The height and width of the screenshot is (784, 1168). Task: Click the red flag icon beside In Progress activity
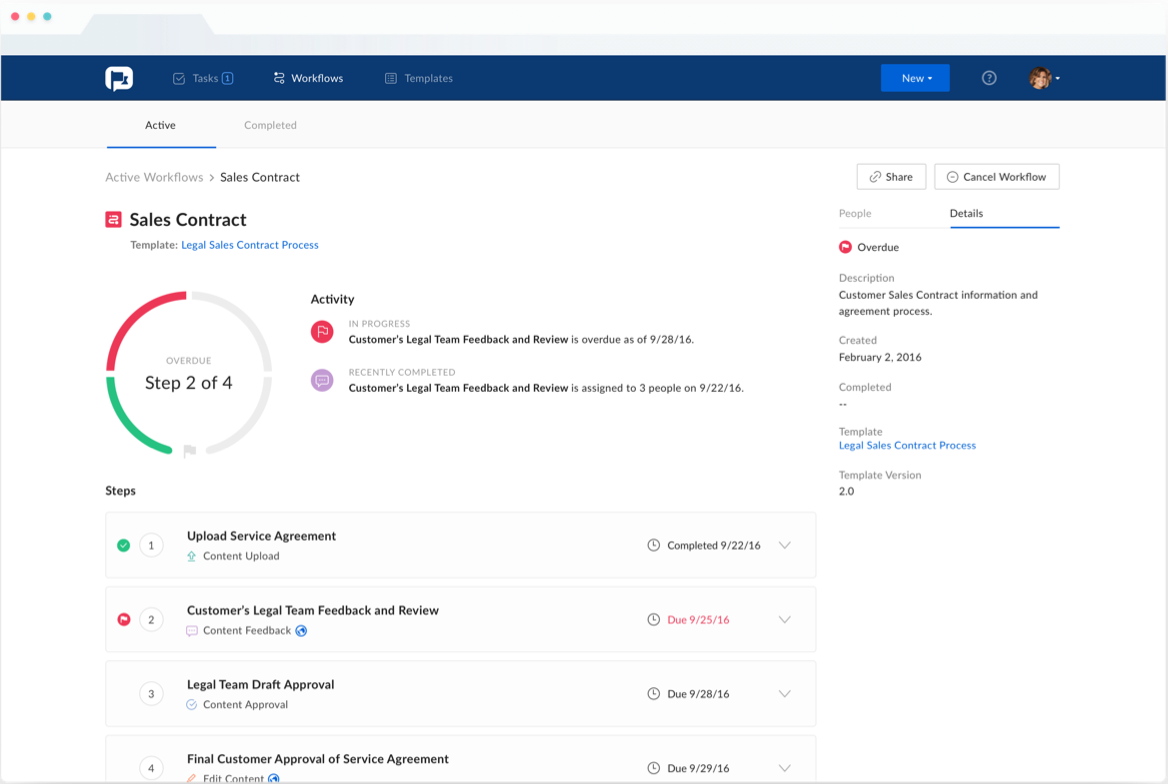321,331
